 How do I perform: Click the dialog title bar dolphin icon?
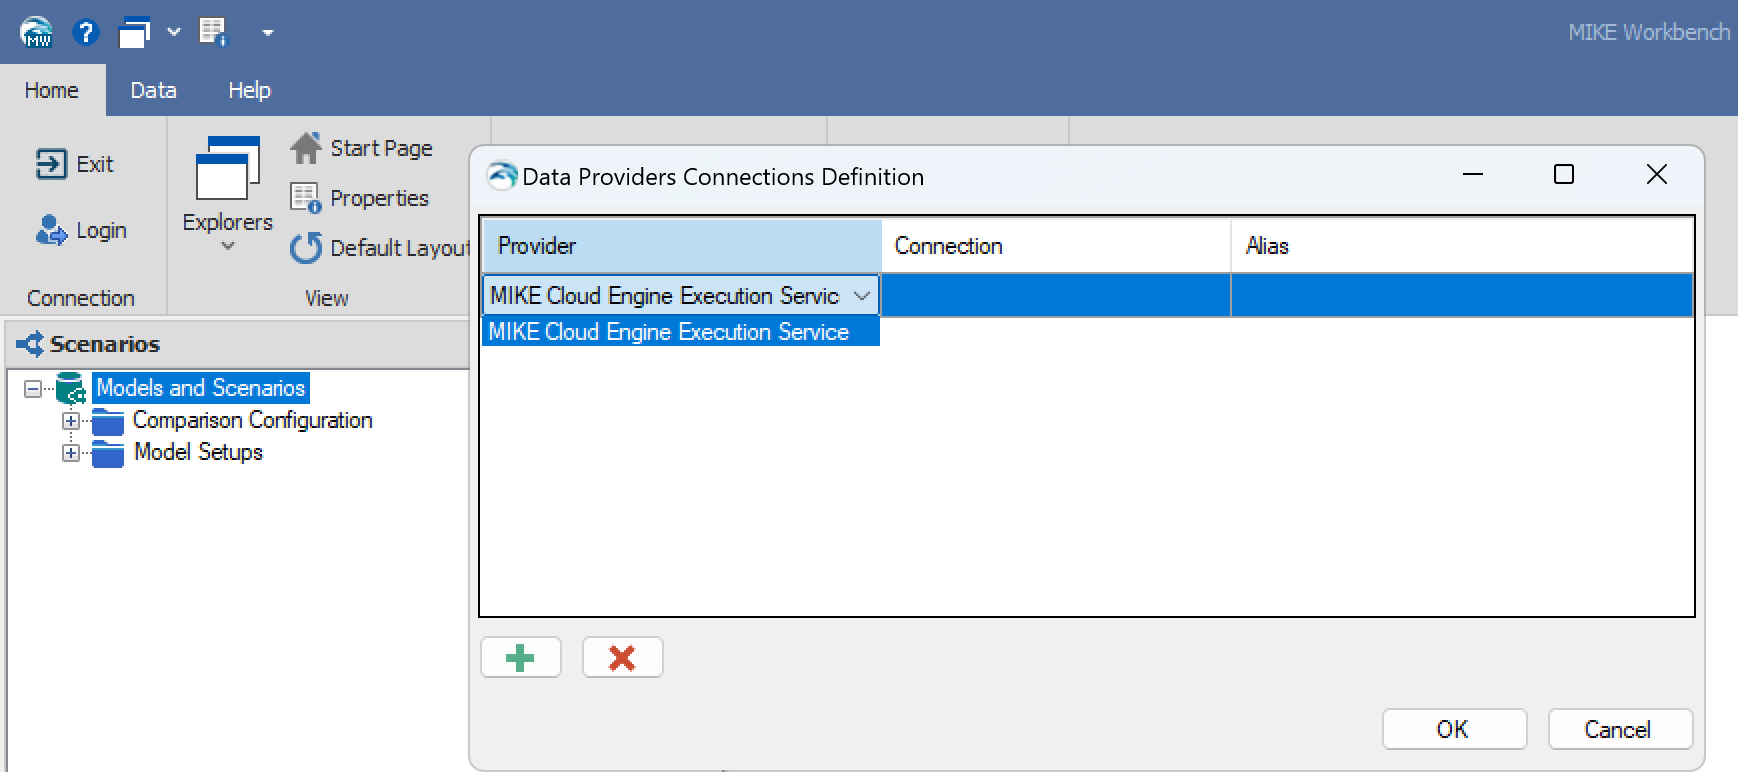point(502,177)
